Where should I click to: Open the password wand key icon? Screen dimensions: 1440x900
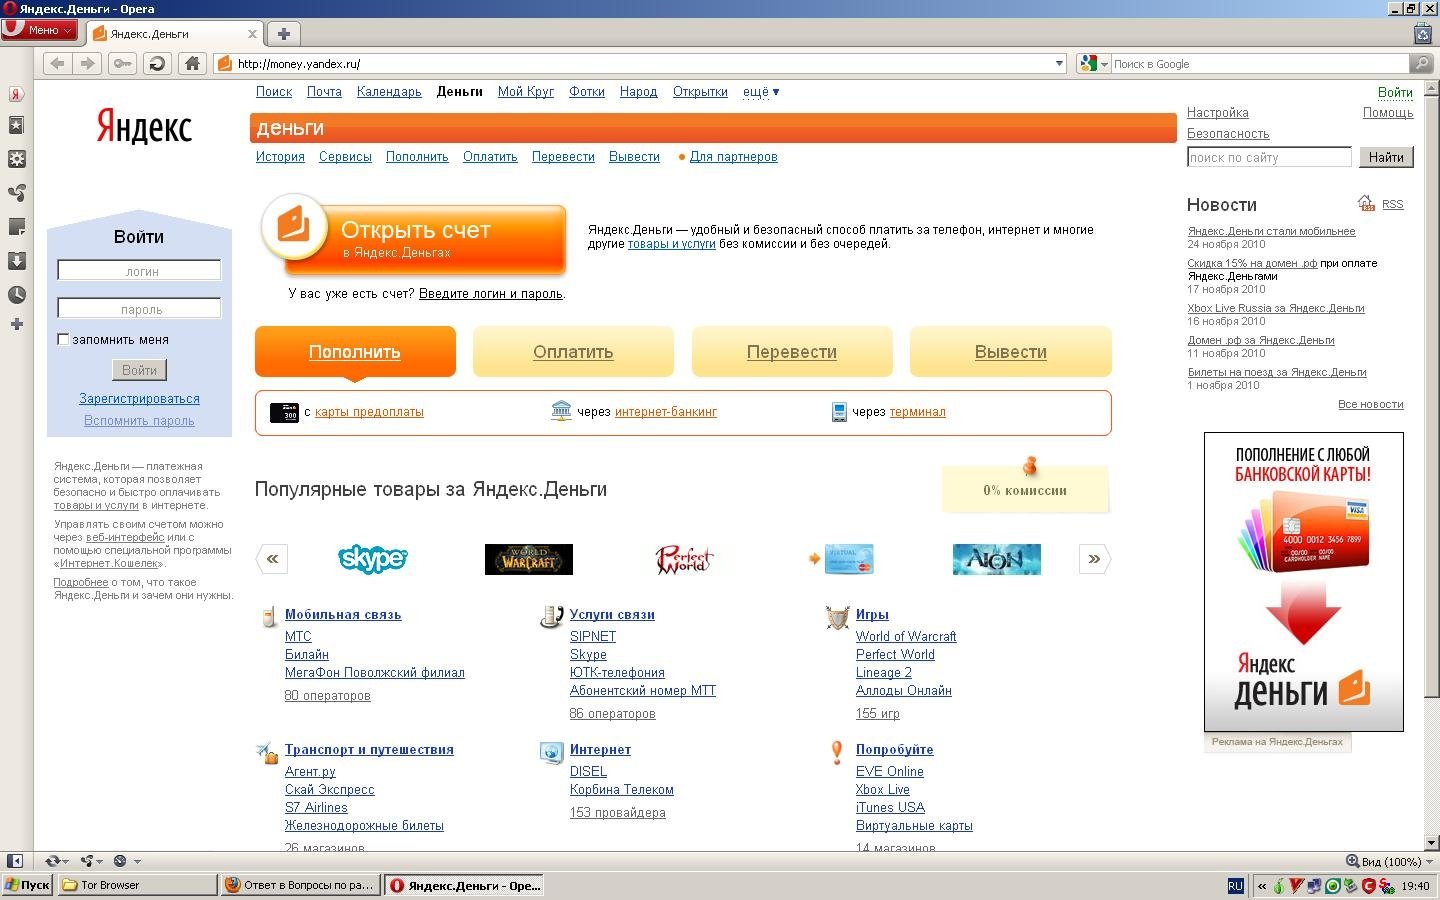point(122,64)
